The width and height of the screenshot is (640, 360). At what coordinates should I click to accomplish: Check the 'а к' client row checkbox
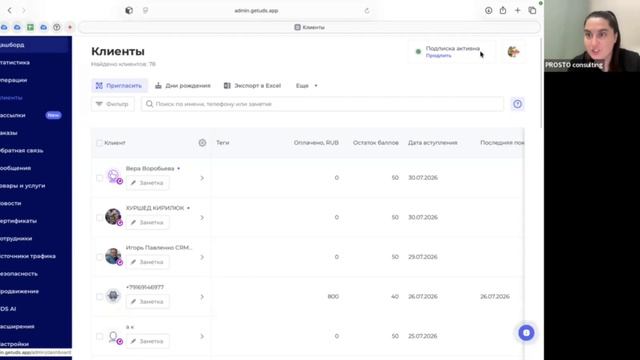(99, 336)
